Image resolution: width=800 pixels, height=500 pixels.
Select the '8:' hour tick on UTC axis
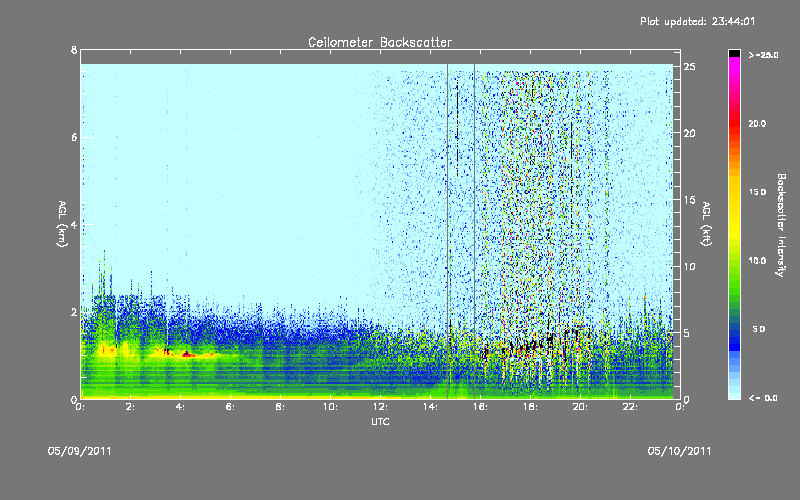point(280,407)
